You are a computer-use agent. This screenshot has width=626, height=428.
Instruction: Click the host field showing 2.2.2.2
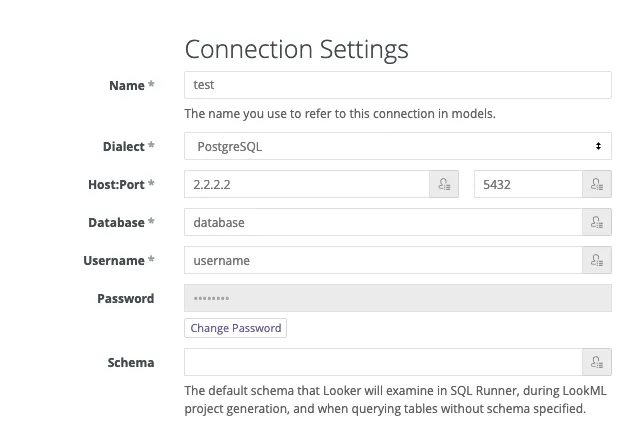point(307,184)
